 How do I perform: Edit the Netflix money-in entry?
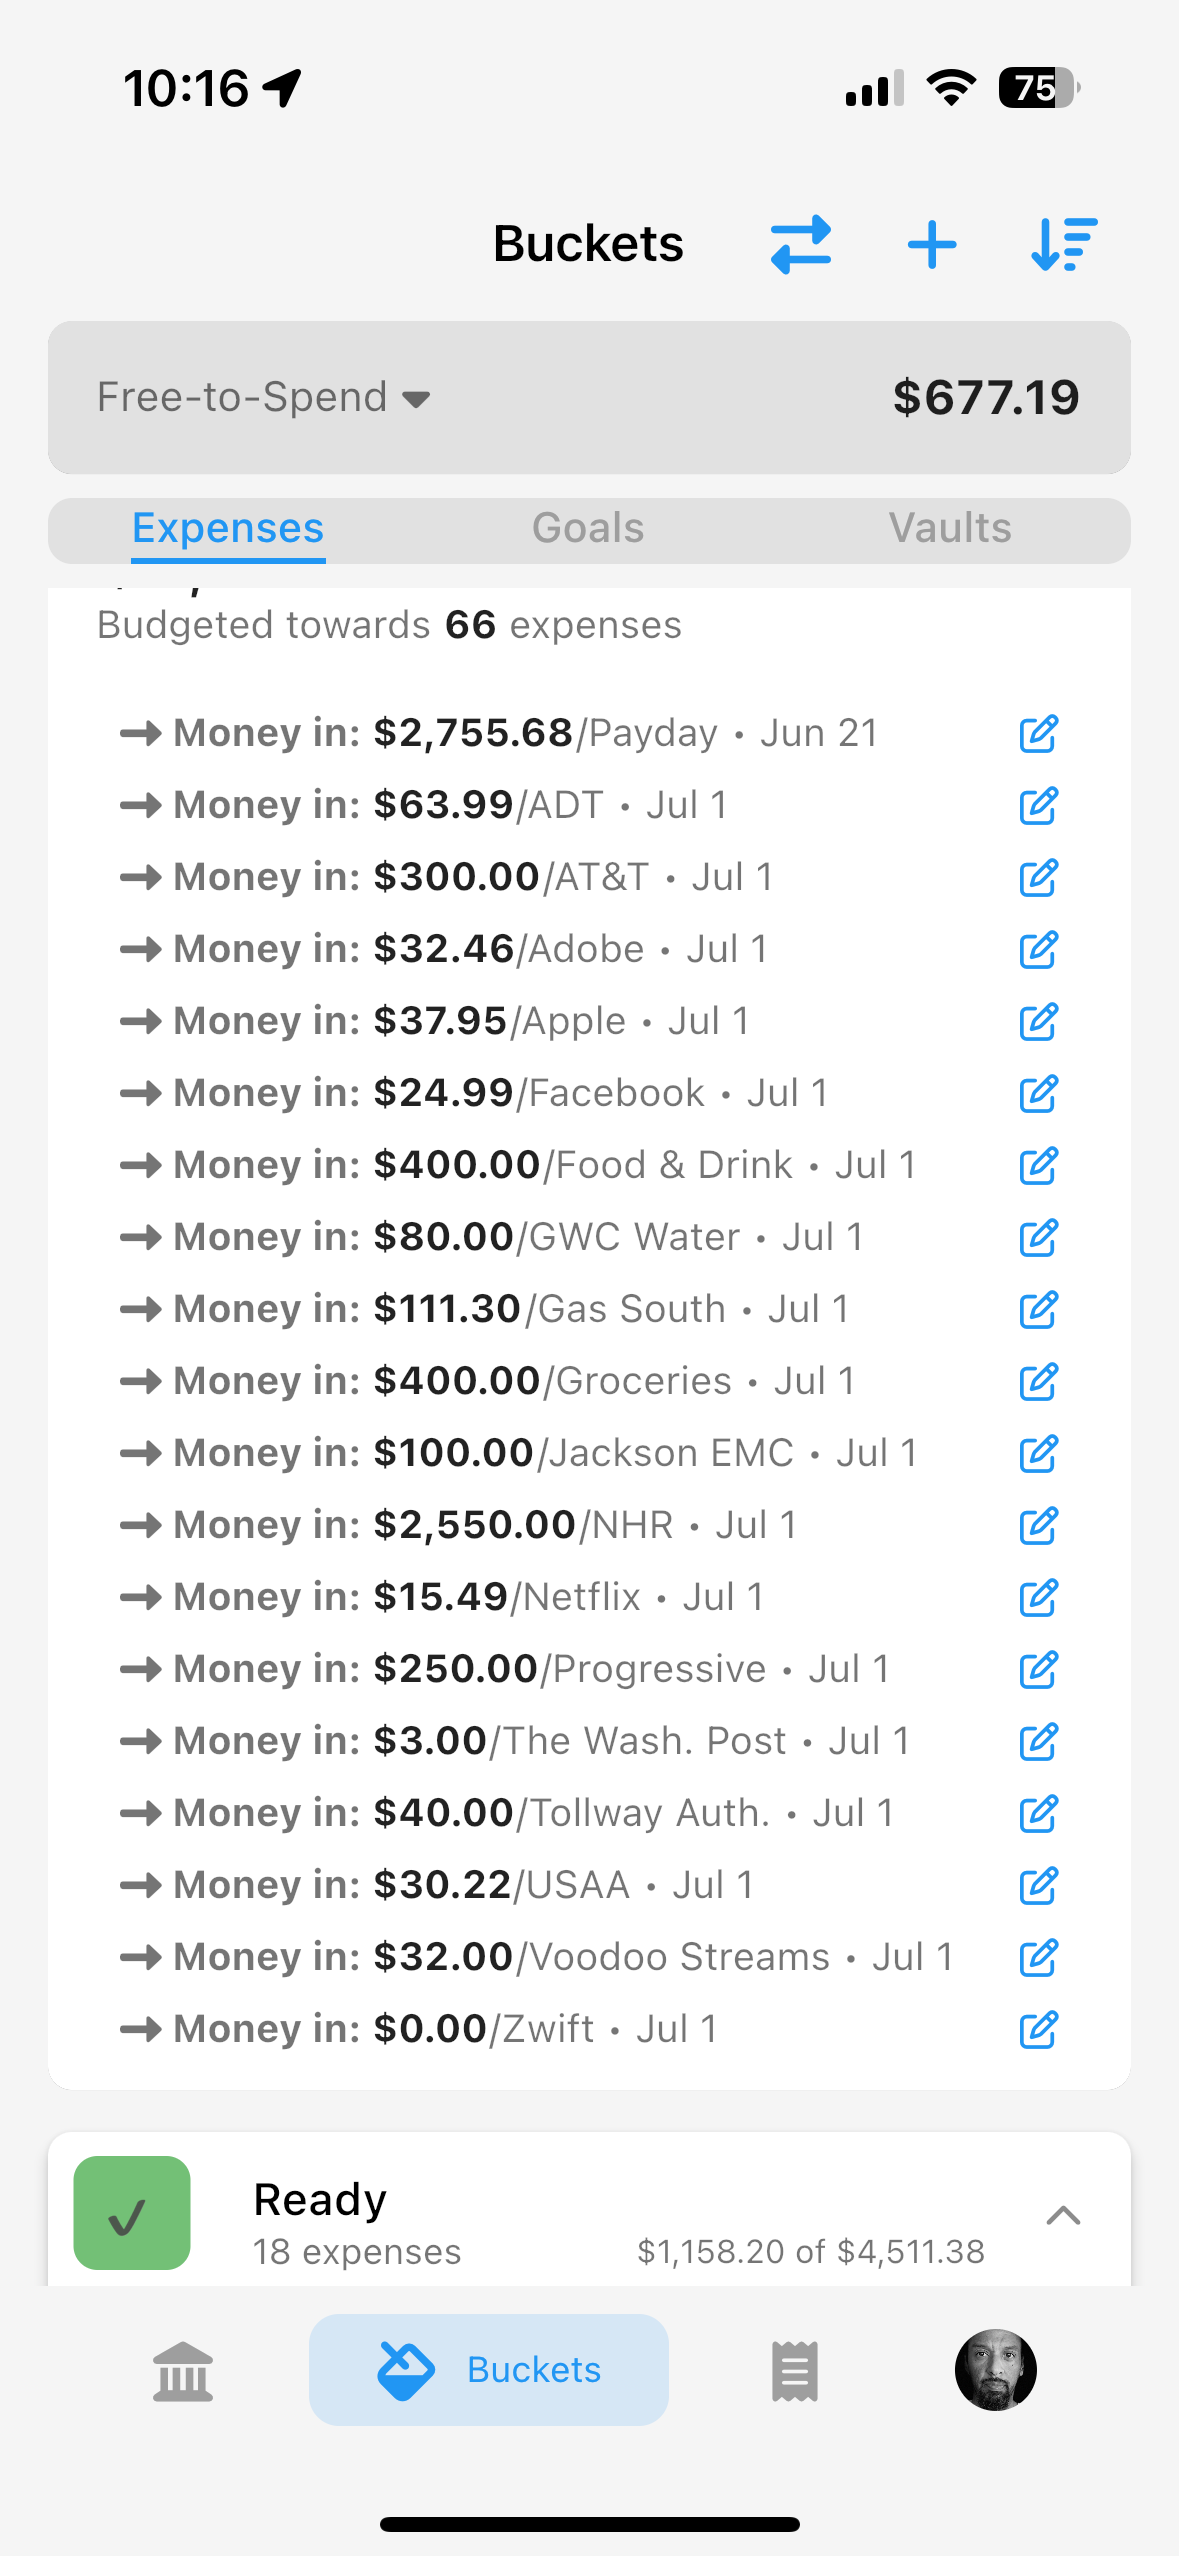pyautogui.click(x=1038, y=1597)
